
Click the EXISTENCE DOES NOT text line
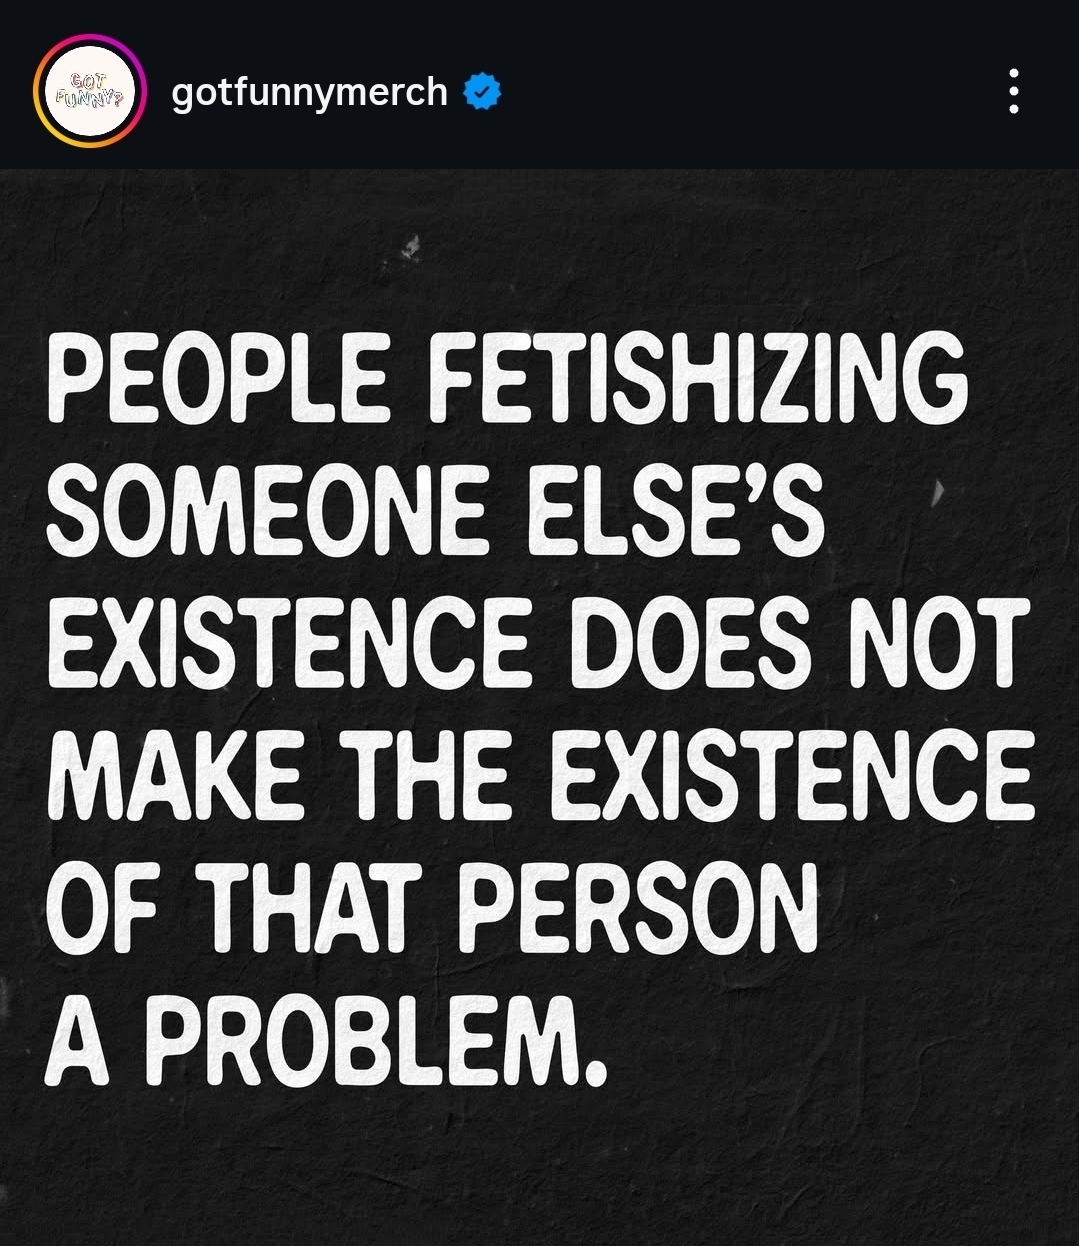538,644
